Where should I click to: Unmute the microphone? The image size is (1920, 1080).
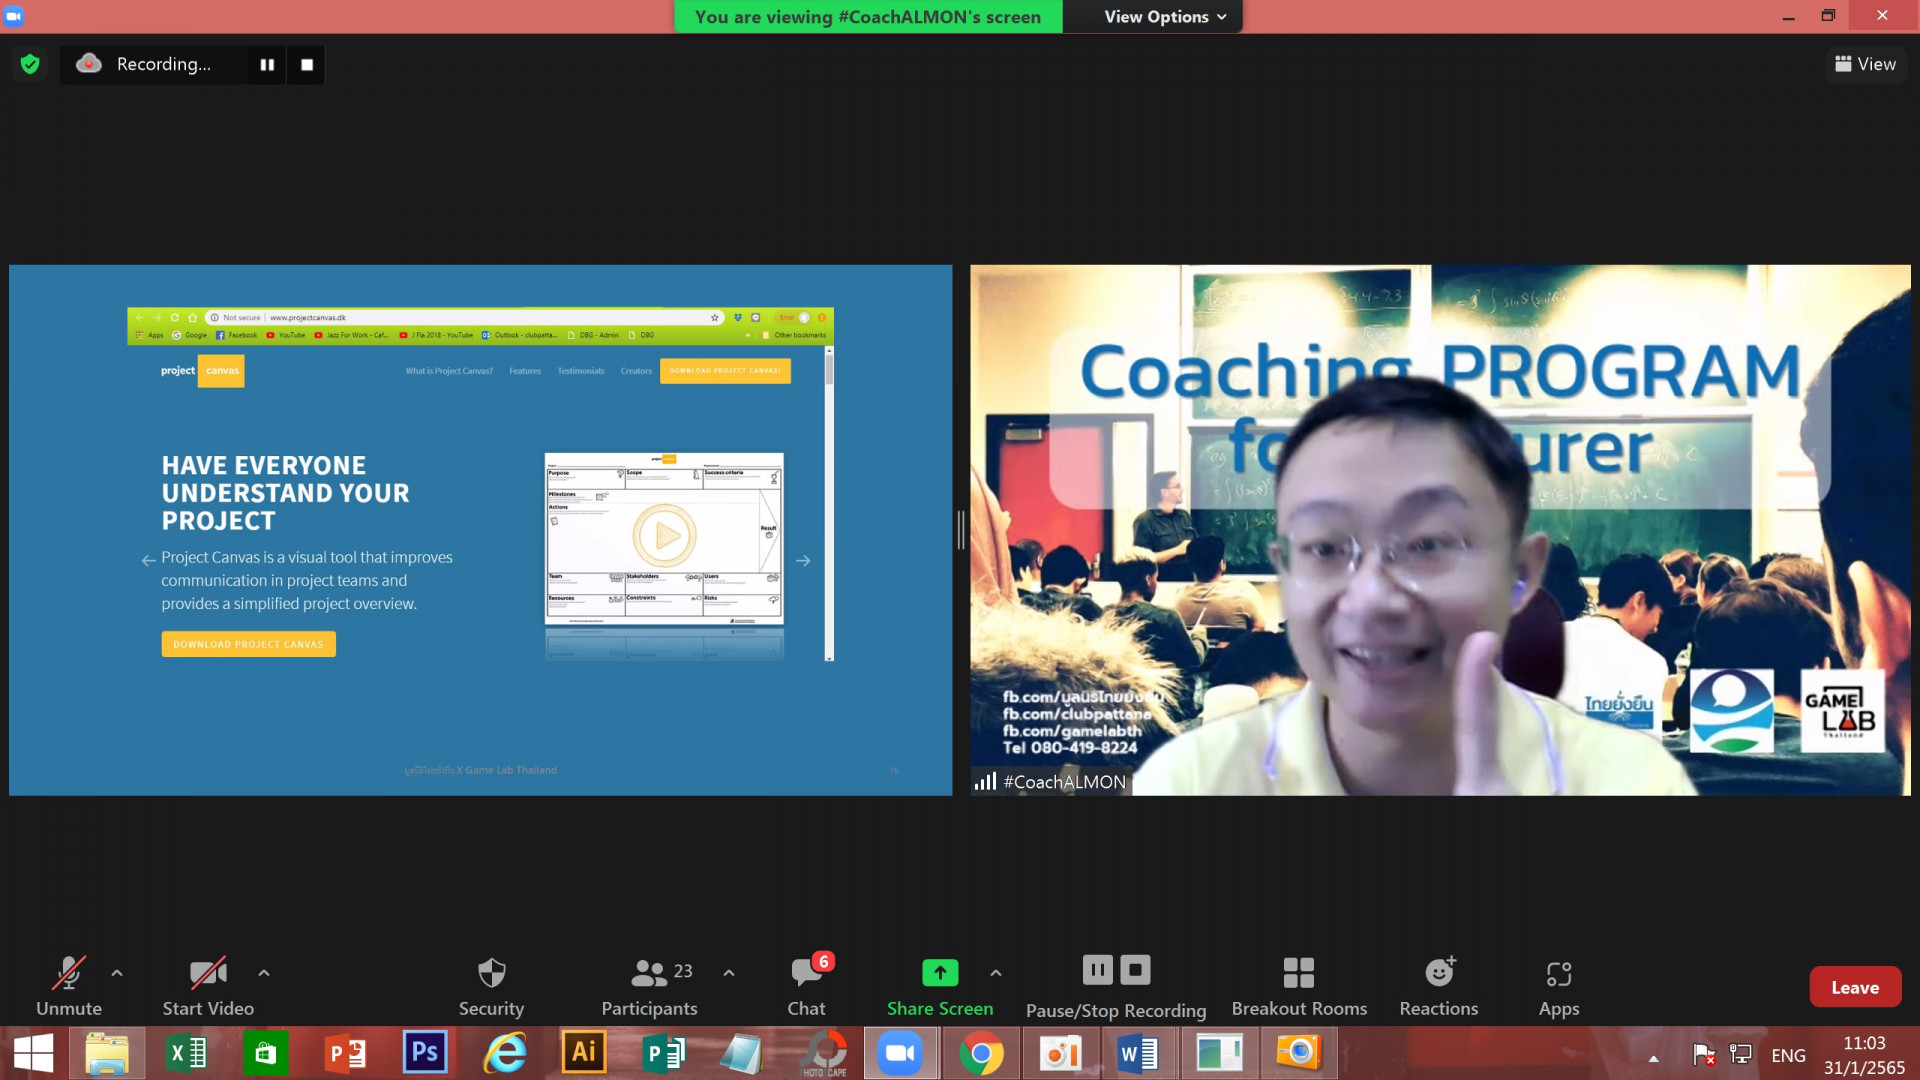point(69,987)
